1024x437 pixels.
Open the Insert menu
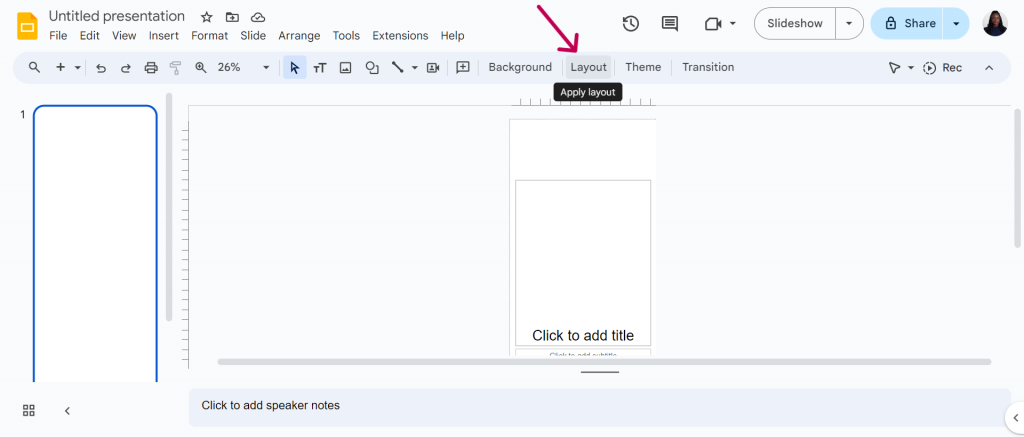pyautogui.click(x=163, y=36)
